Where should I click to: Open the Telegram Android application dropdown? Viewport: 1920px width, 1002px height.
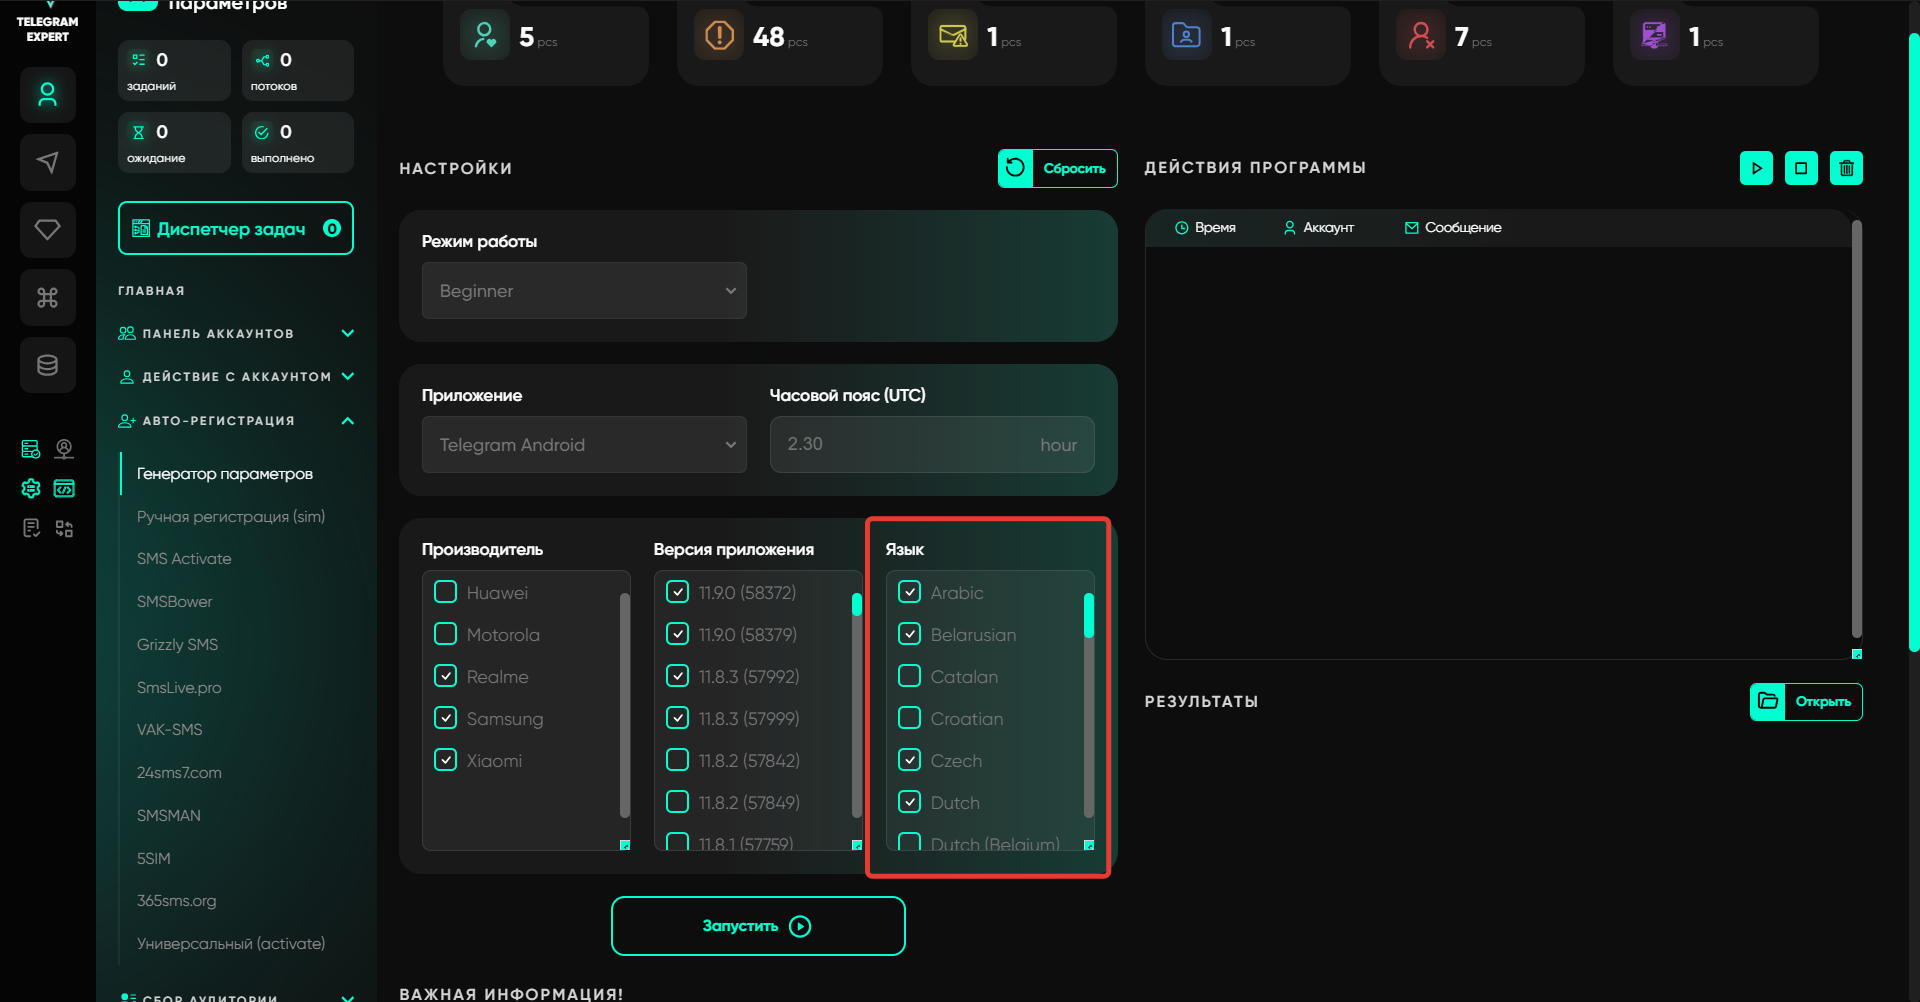pos(584,445)
